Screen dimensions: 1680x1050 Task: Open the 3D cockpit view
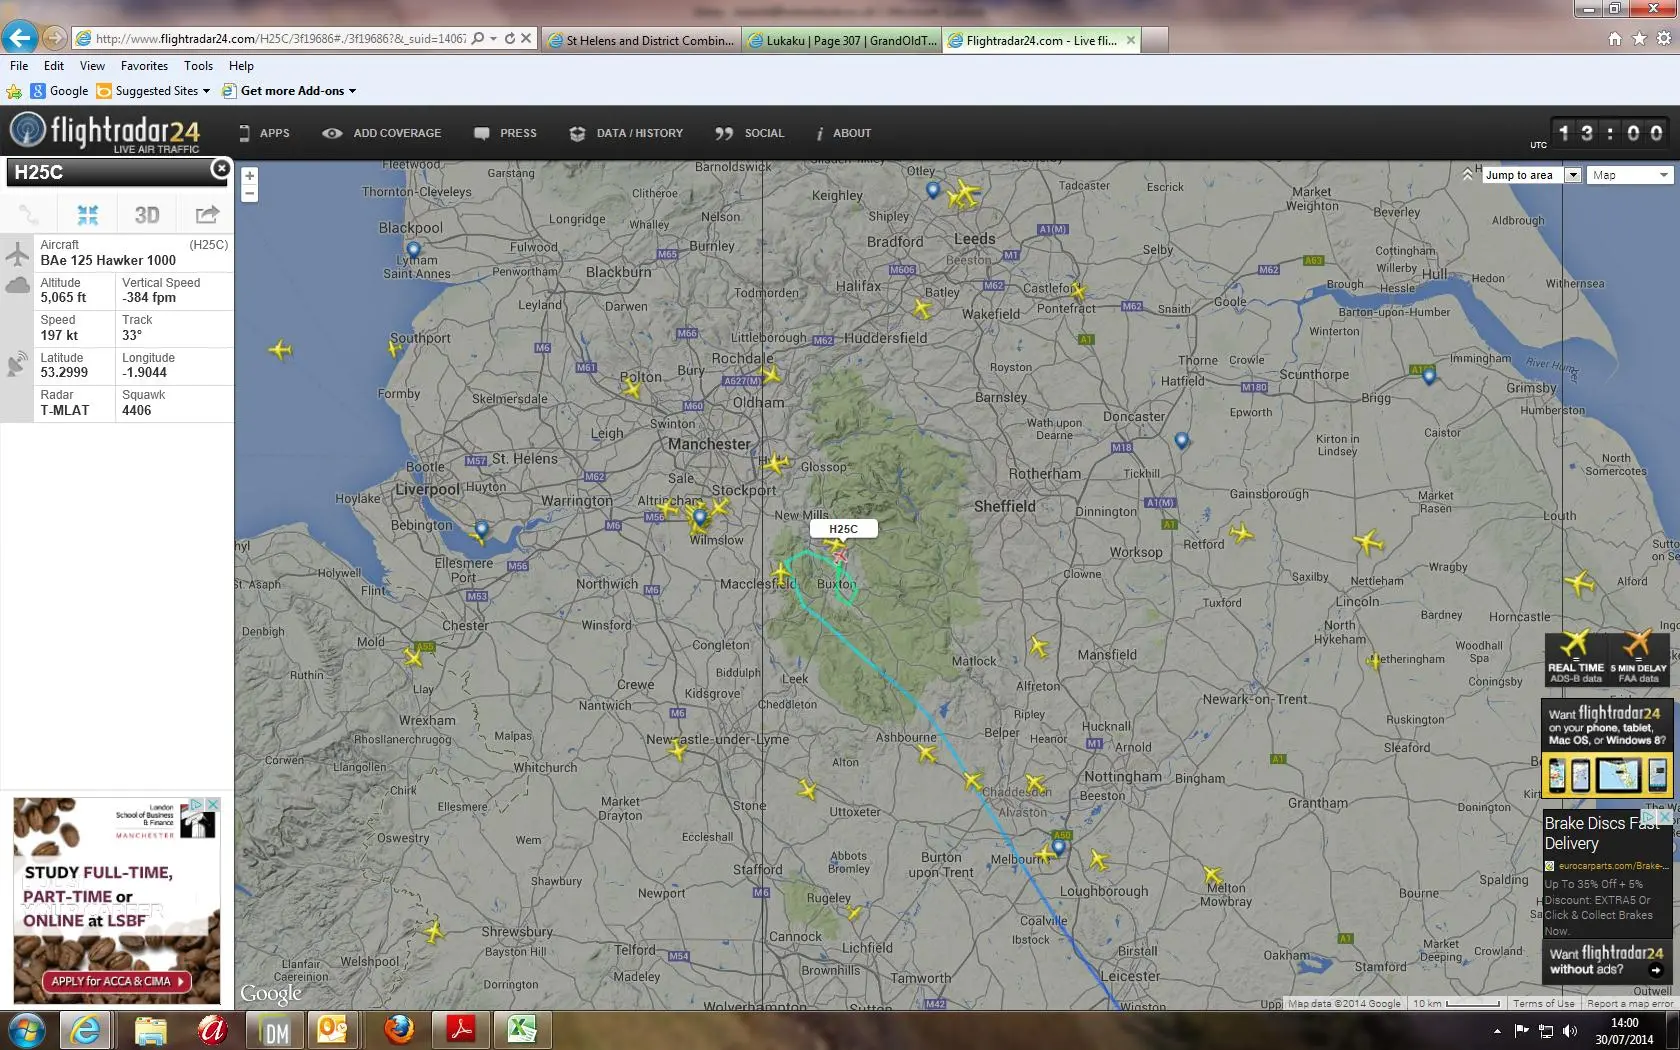point(147,215)
